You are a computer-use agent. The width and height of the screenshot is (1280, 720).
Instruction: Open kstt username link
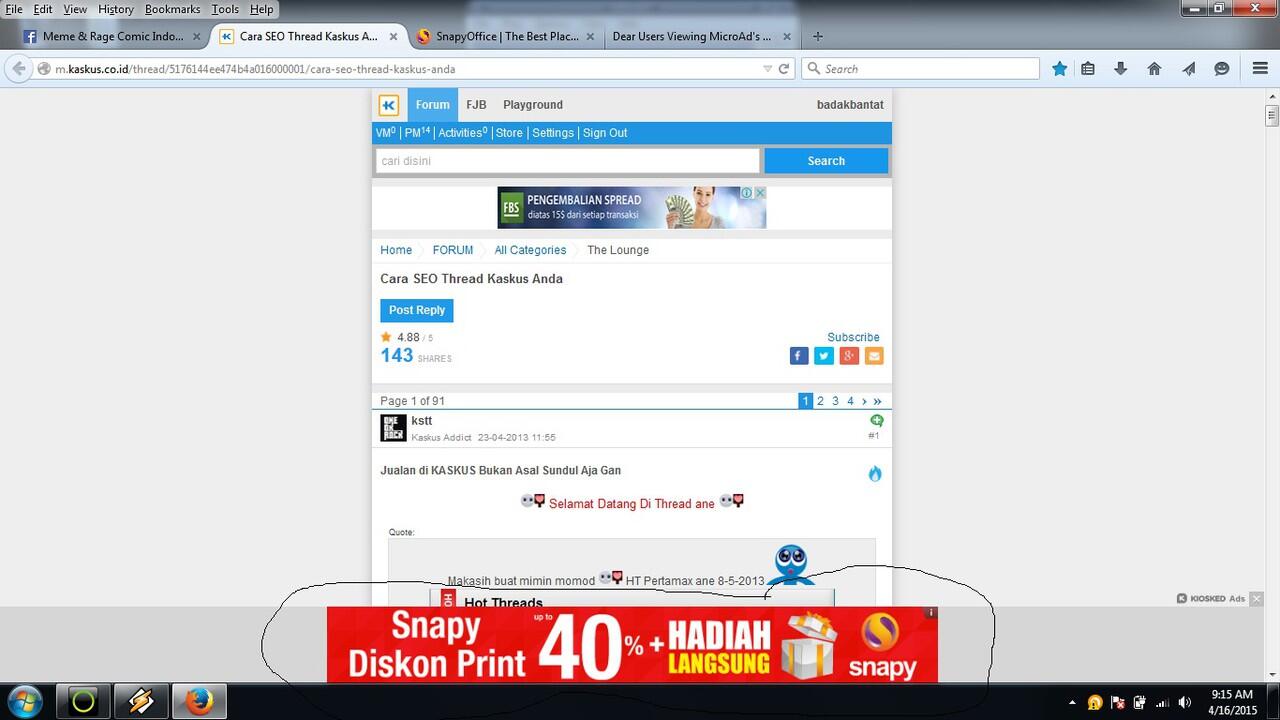point(422,421)
